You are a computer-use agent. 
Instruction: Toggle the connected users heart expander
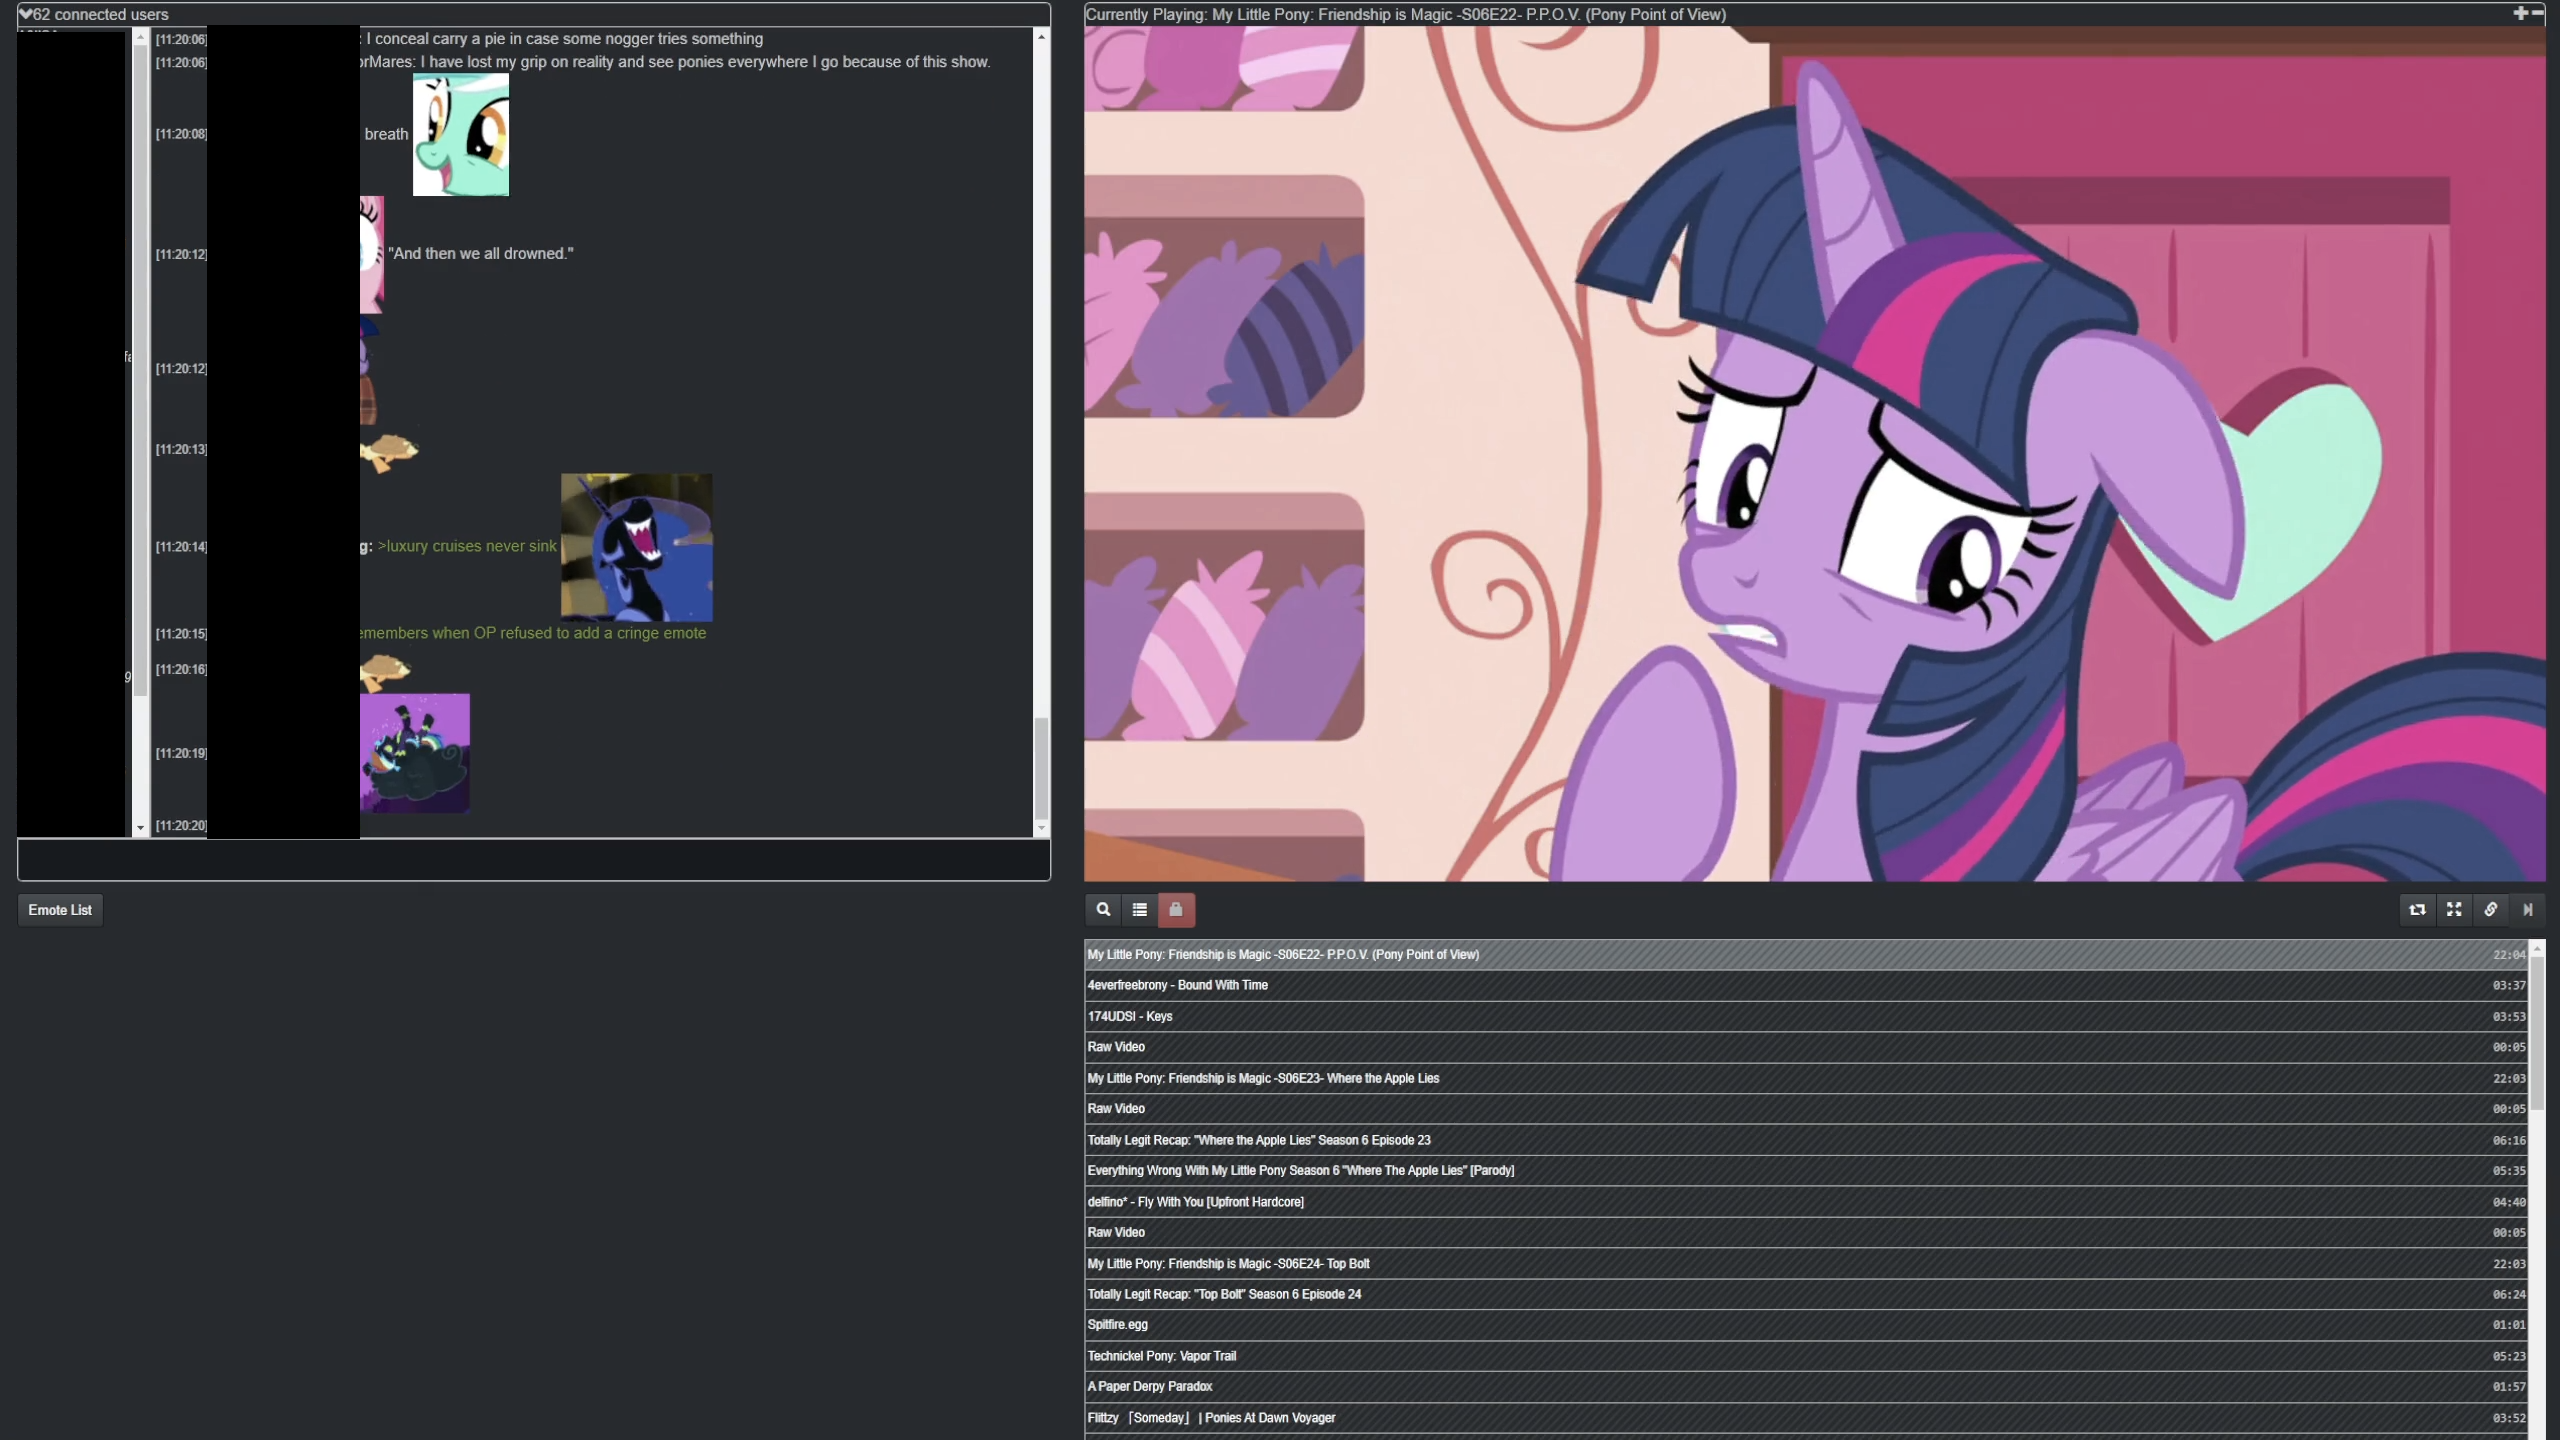click(26, 14)
